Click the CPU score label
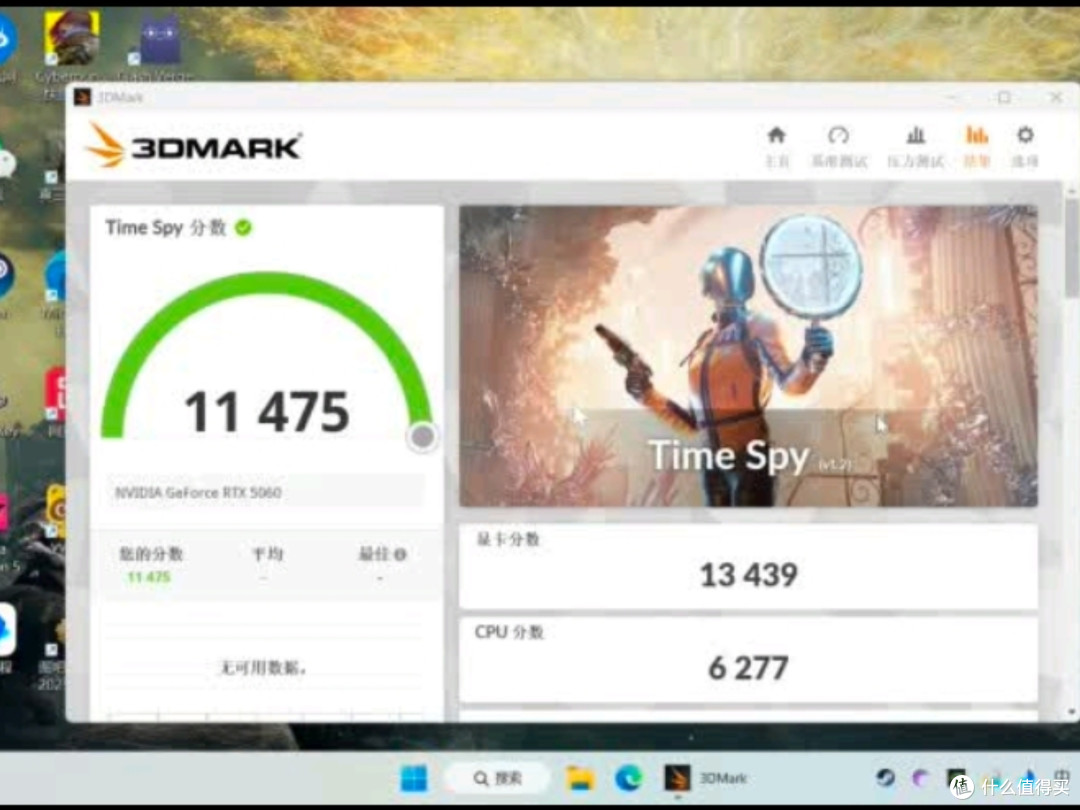 [x=509, y=632]
